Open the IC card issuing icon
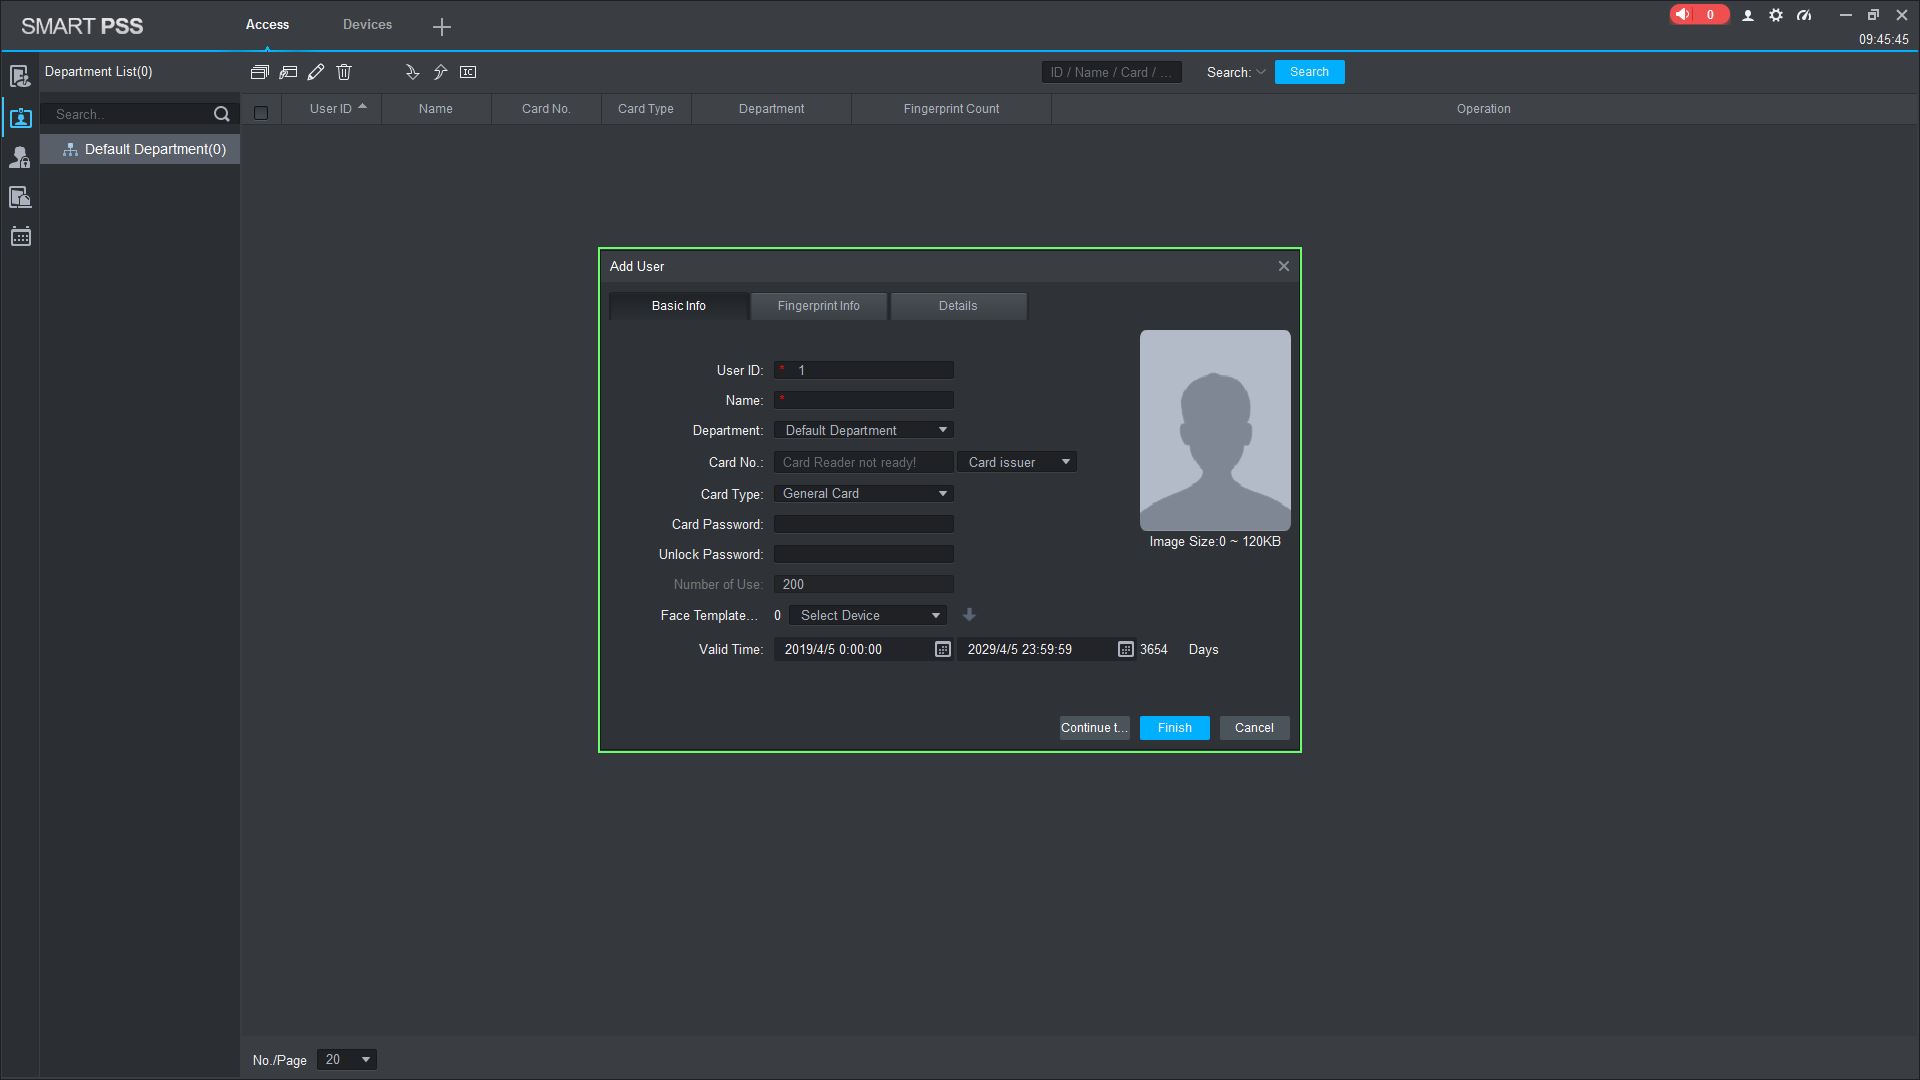 (x=468, y=72)
